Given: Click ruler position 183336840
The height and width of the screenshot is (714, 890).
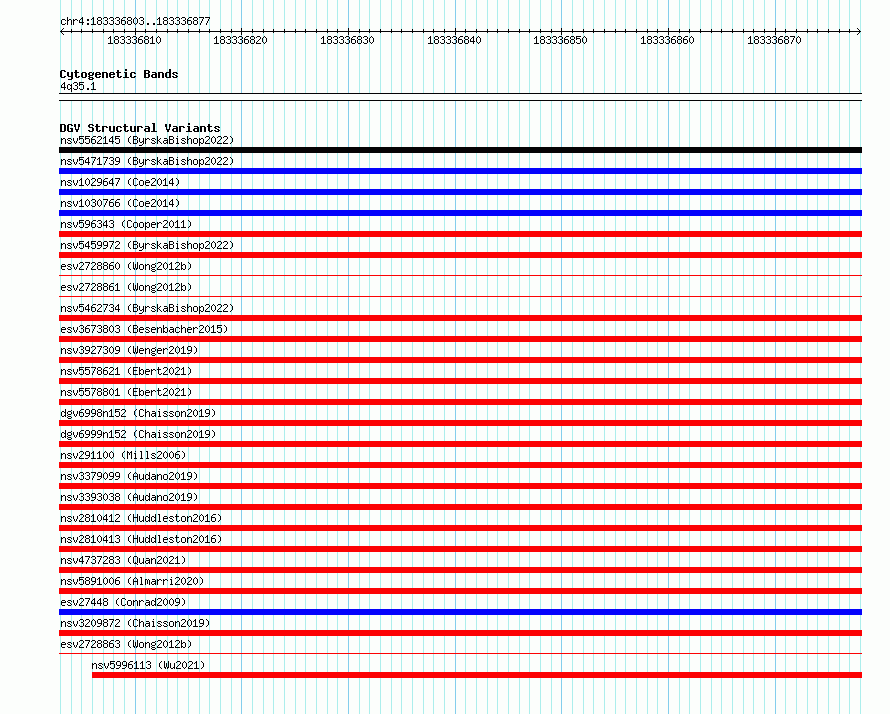Looking at the screenshot, I should 454,40.
